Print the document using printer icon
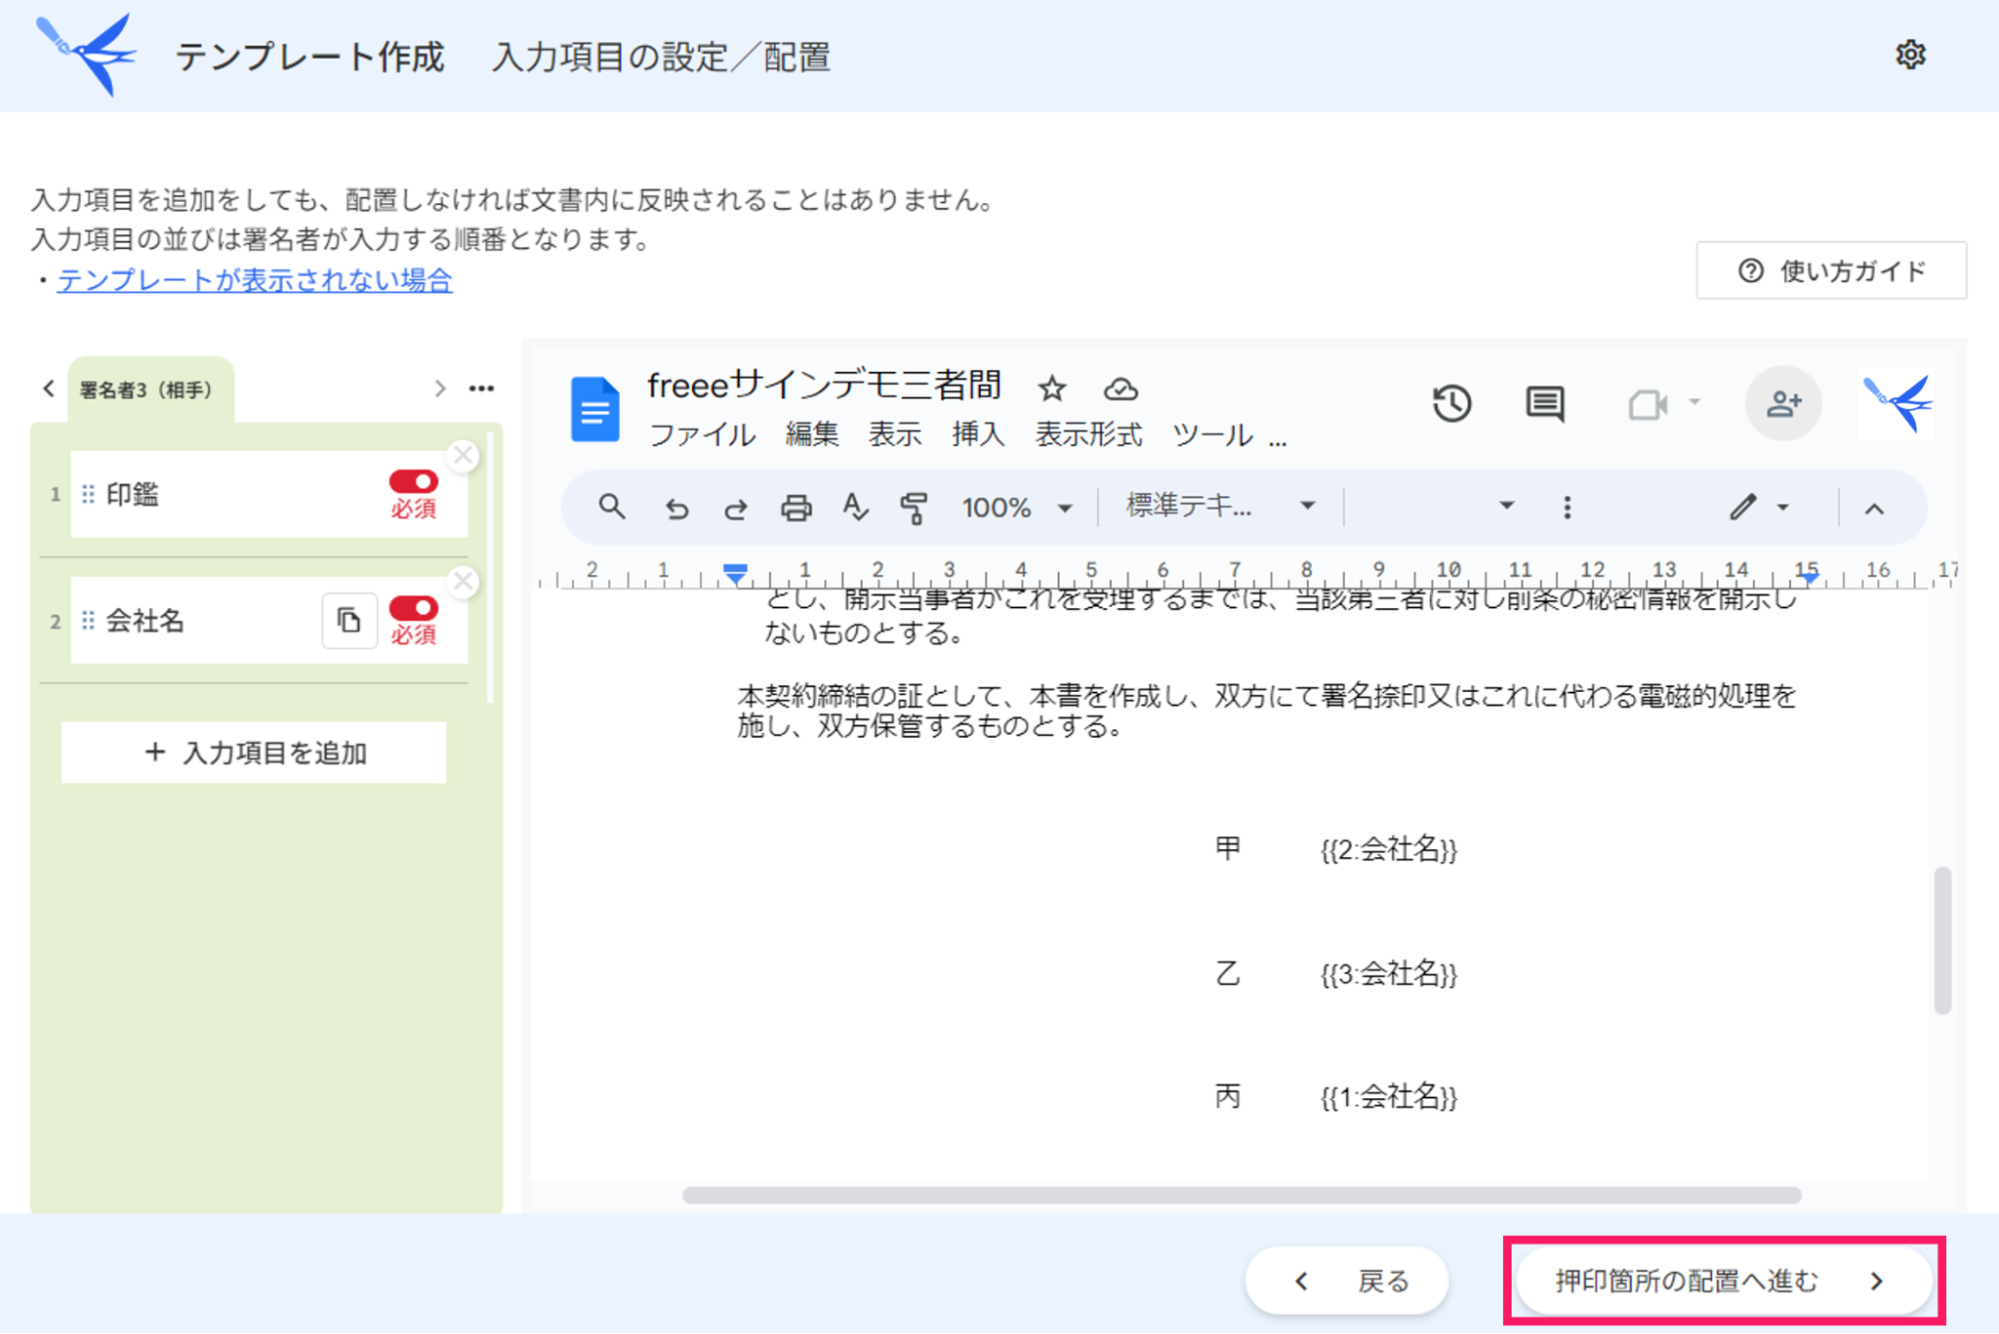Viewport: 1999px width, 1334px height. [796, 508]
